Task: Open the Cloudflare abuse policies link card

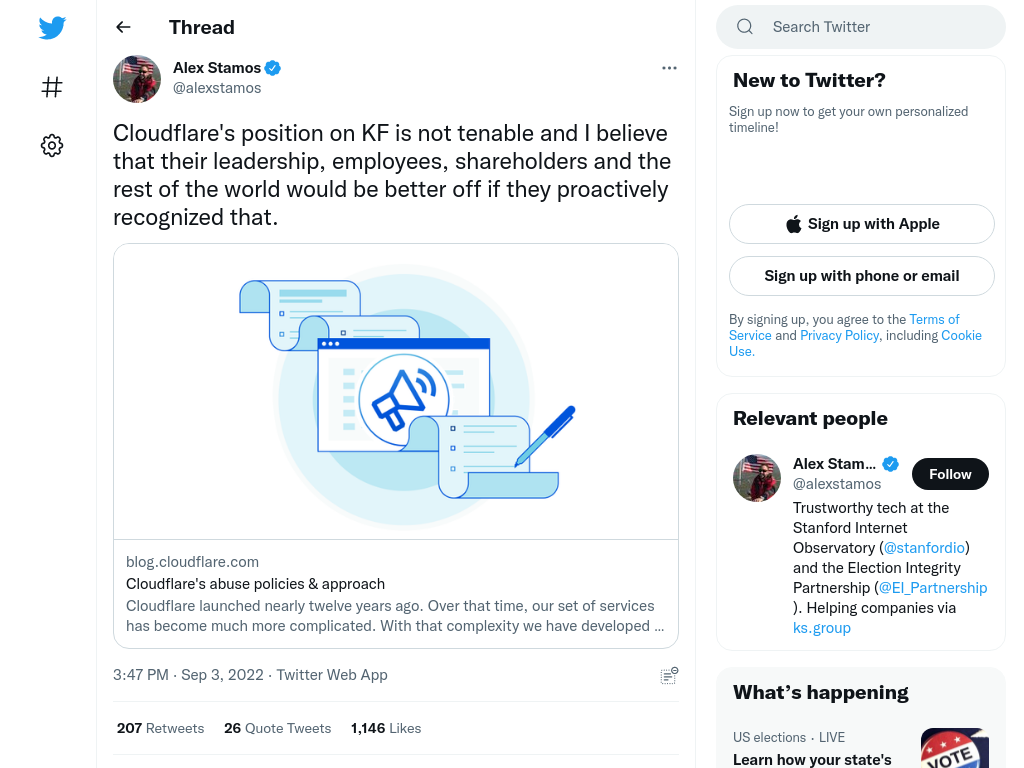Action: 396,446
